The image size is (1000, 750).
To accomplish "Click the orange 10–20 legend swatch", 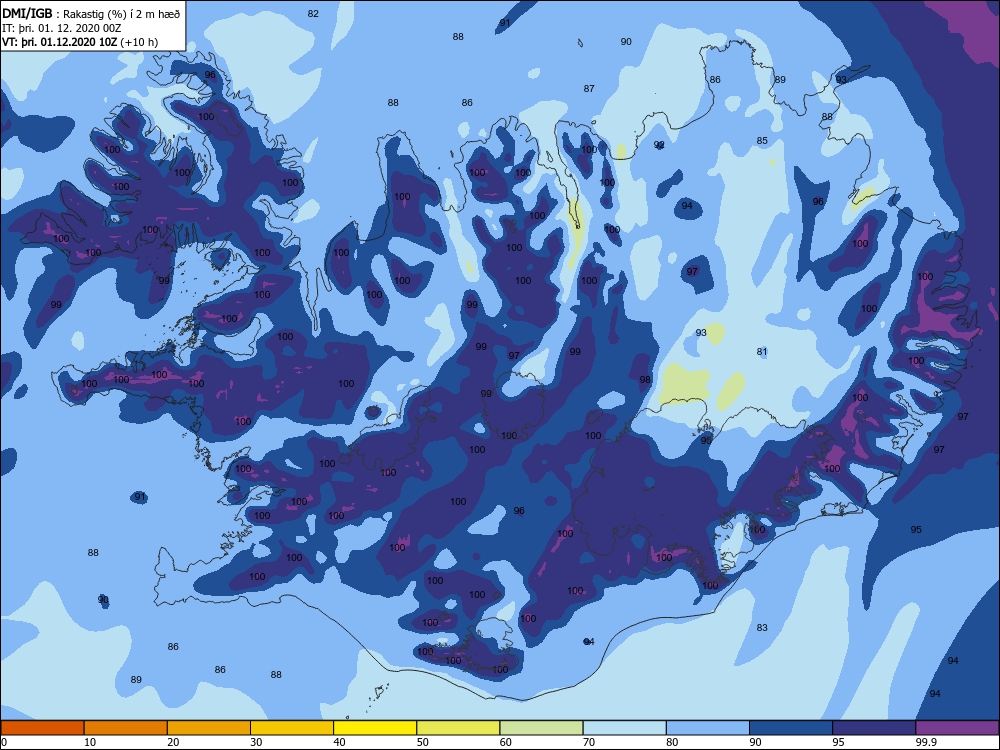I will [126, 728].
